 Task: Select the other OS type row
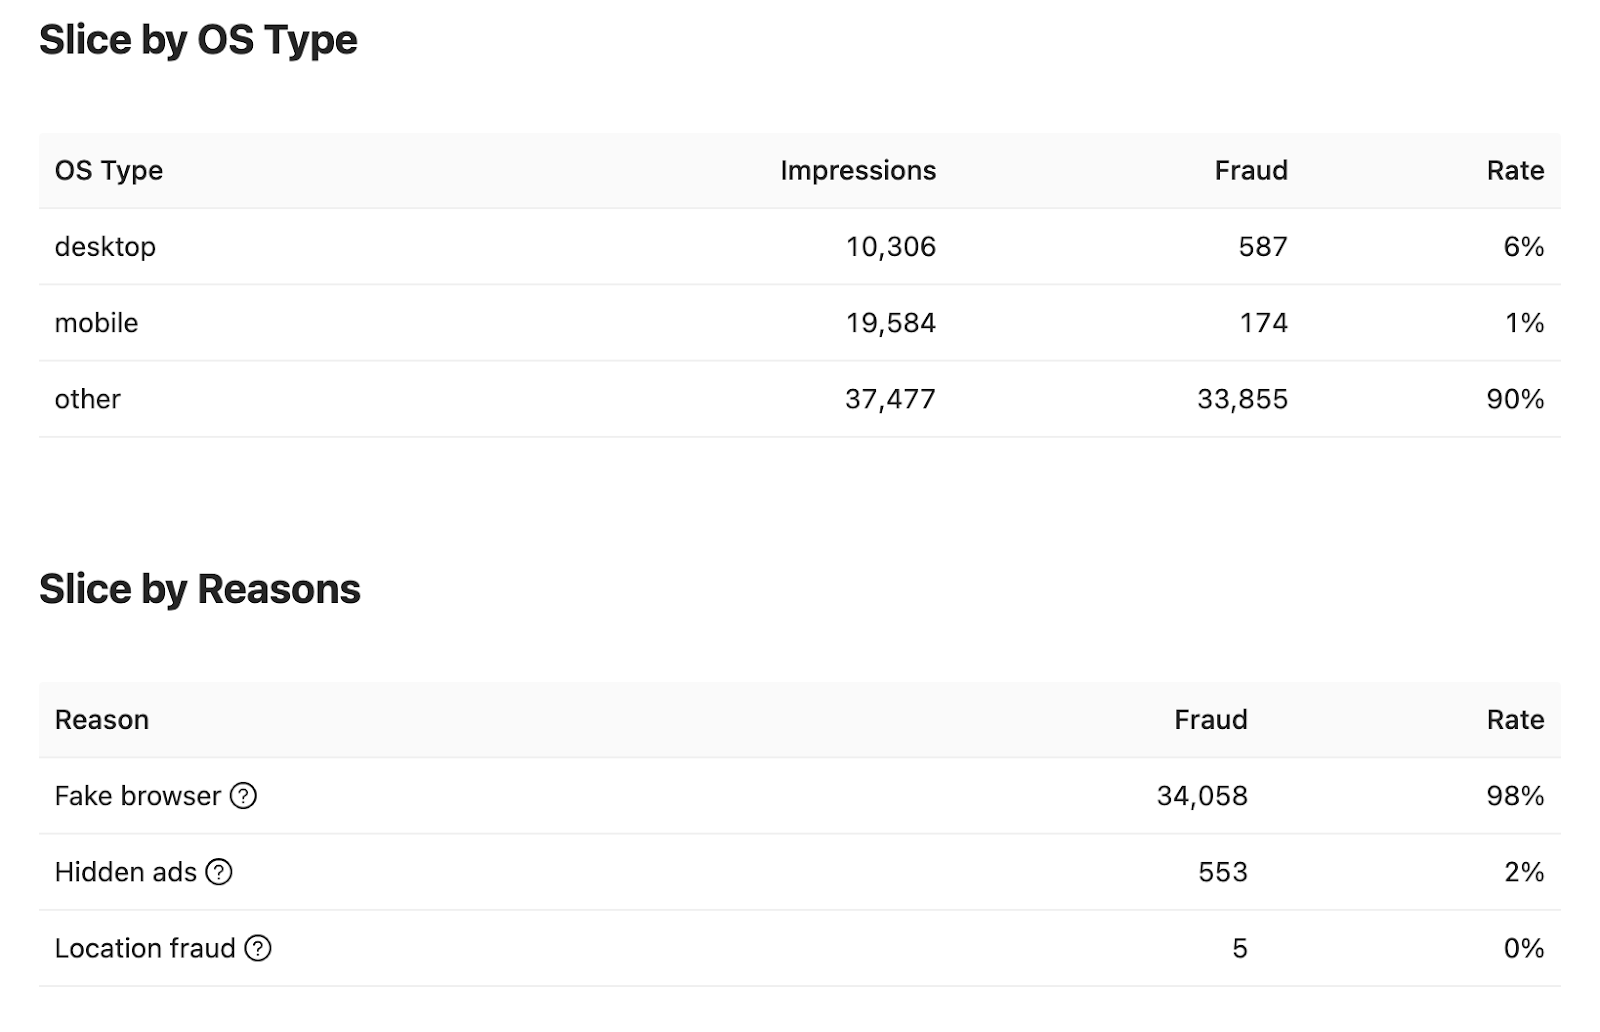pos(88,399)
